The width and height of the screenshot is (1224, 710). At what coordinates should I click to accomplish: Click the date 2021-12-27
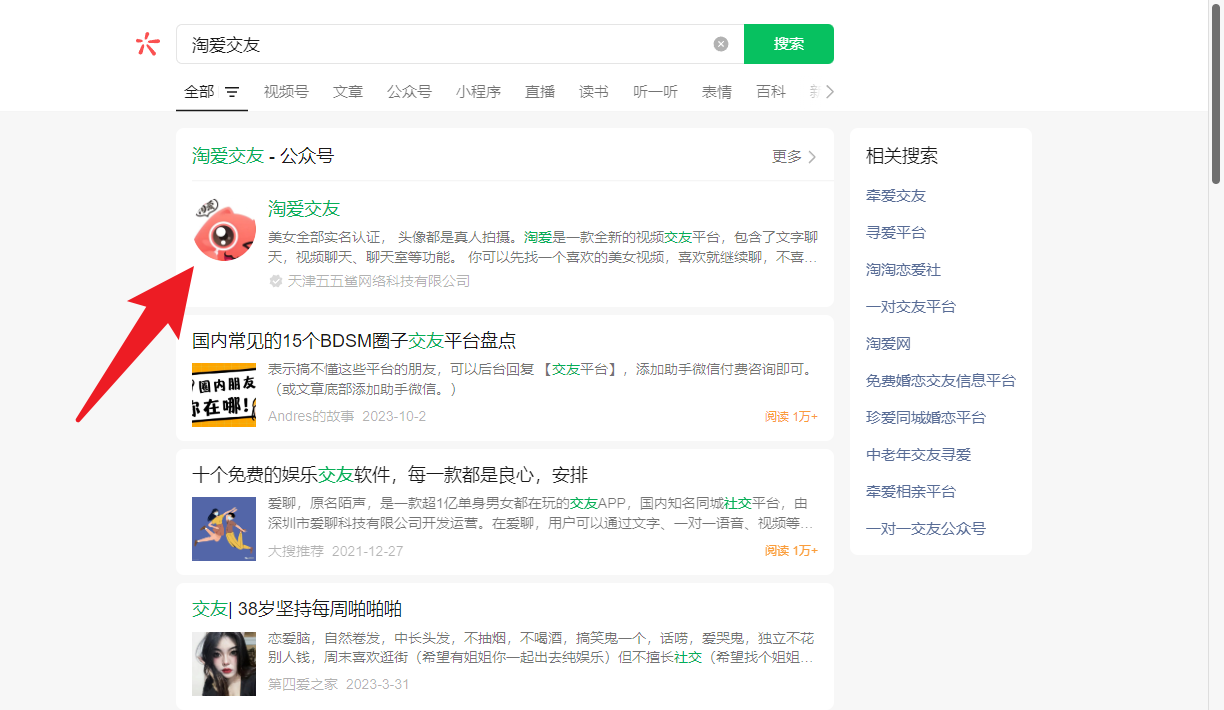(367, 551)
